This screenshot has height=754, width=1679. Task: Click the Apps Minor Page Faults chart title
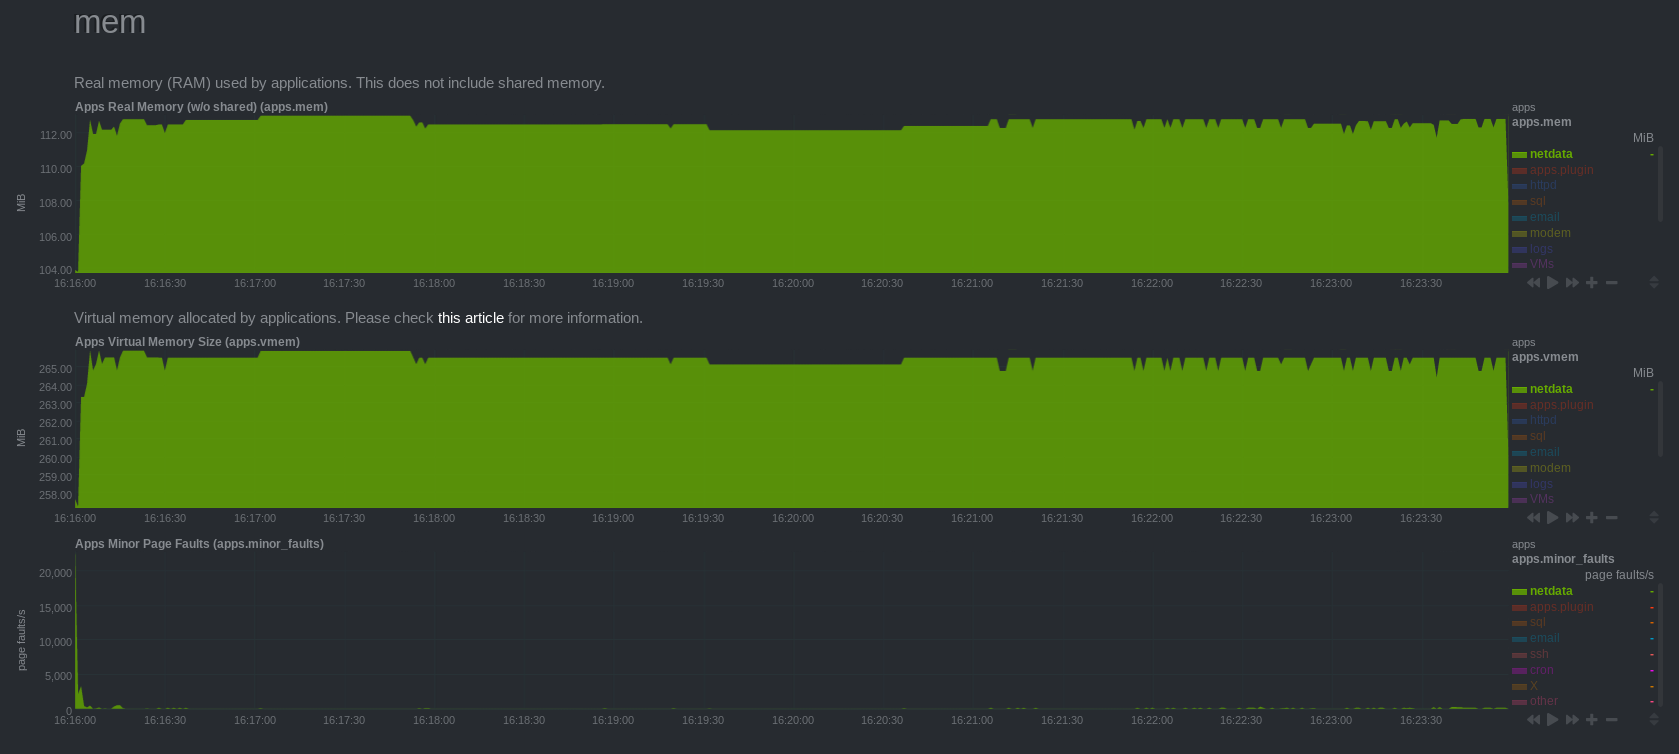(x=199, y=544)
